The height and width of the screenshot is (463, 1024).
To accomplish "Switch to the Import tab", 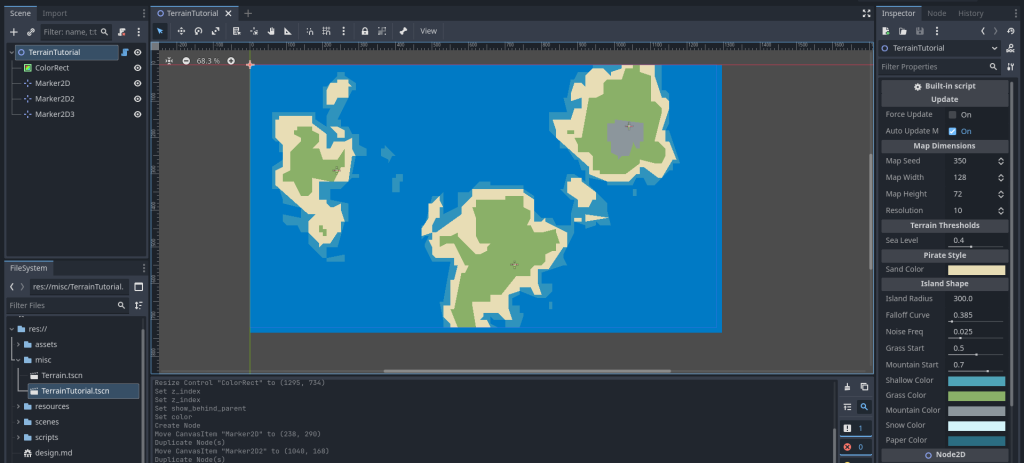I will pyautogui.click(x=55, y=13).
